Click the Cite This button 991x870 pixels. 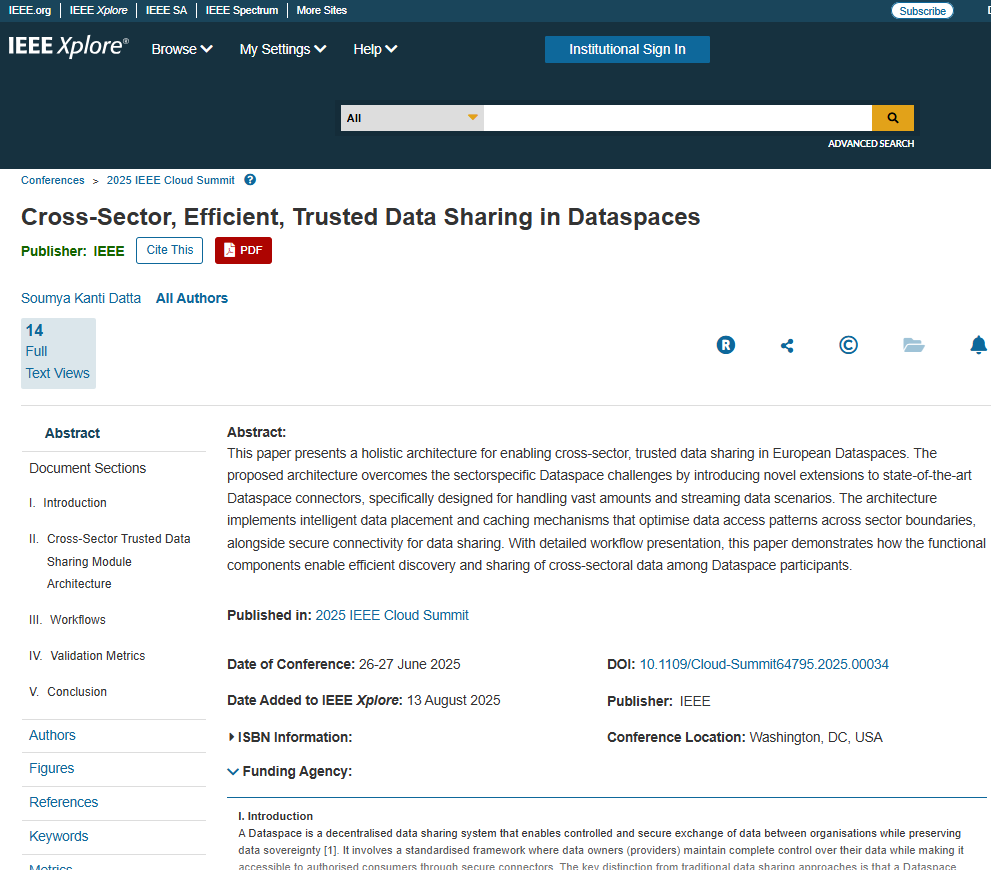tap(169, 250)
